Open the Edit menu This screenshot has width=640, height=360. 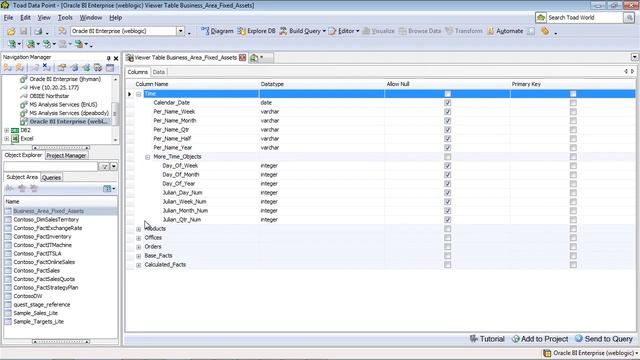point(25,18)
